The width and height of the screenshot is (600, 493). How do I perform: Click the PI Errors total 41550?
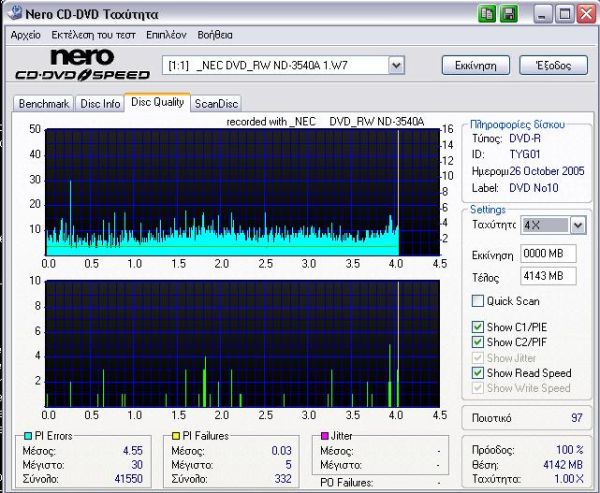click(x=129, y=479)
